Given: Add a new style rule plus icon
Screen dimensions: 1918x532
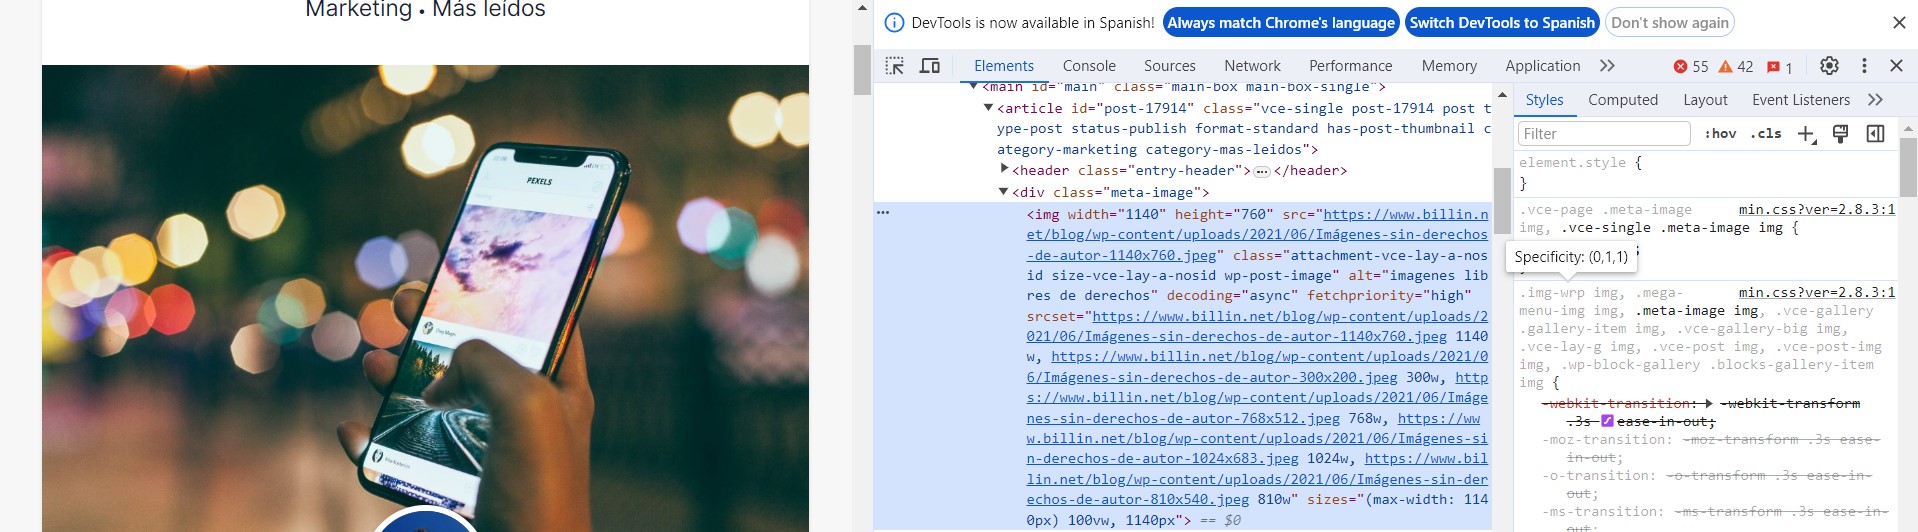Looking at the screenshot, I should click(1806, 134).
